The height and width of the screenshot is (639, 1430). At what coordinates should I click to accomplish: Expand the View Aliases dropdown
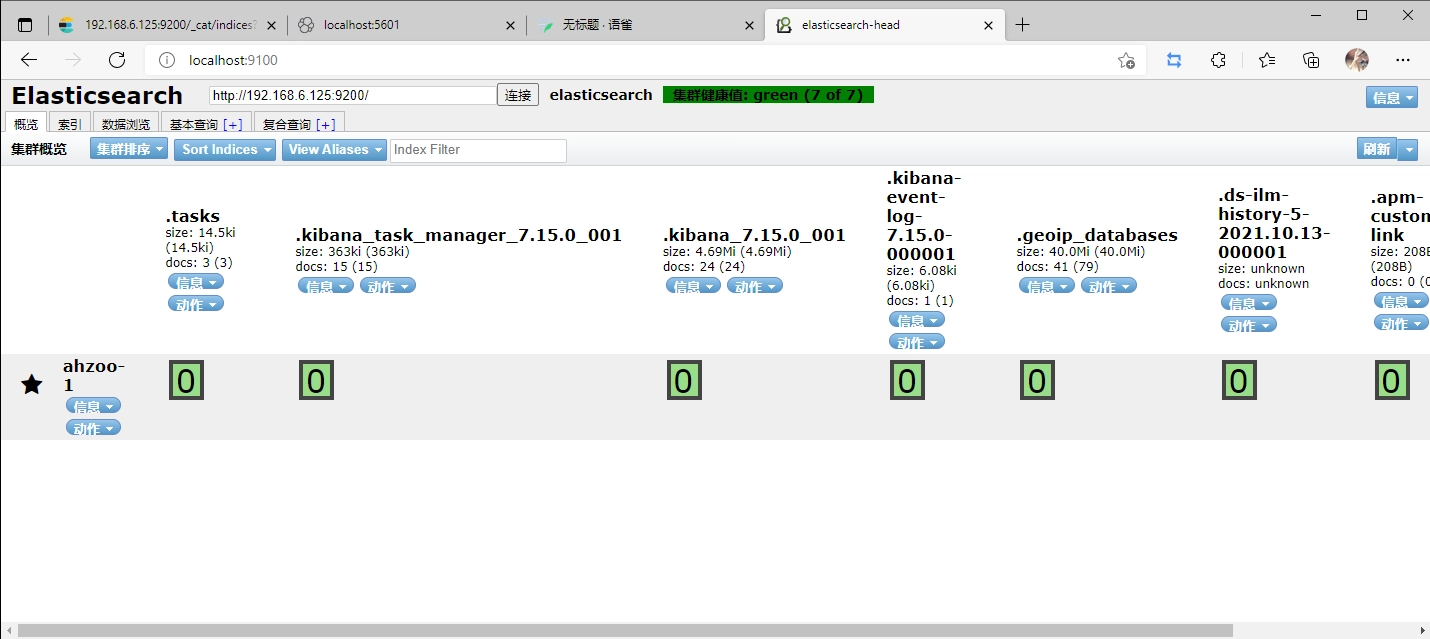[334, 150]
